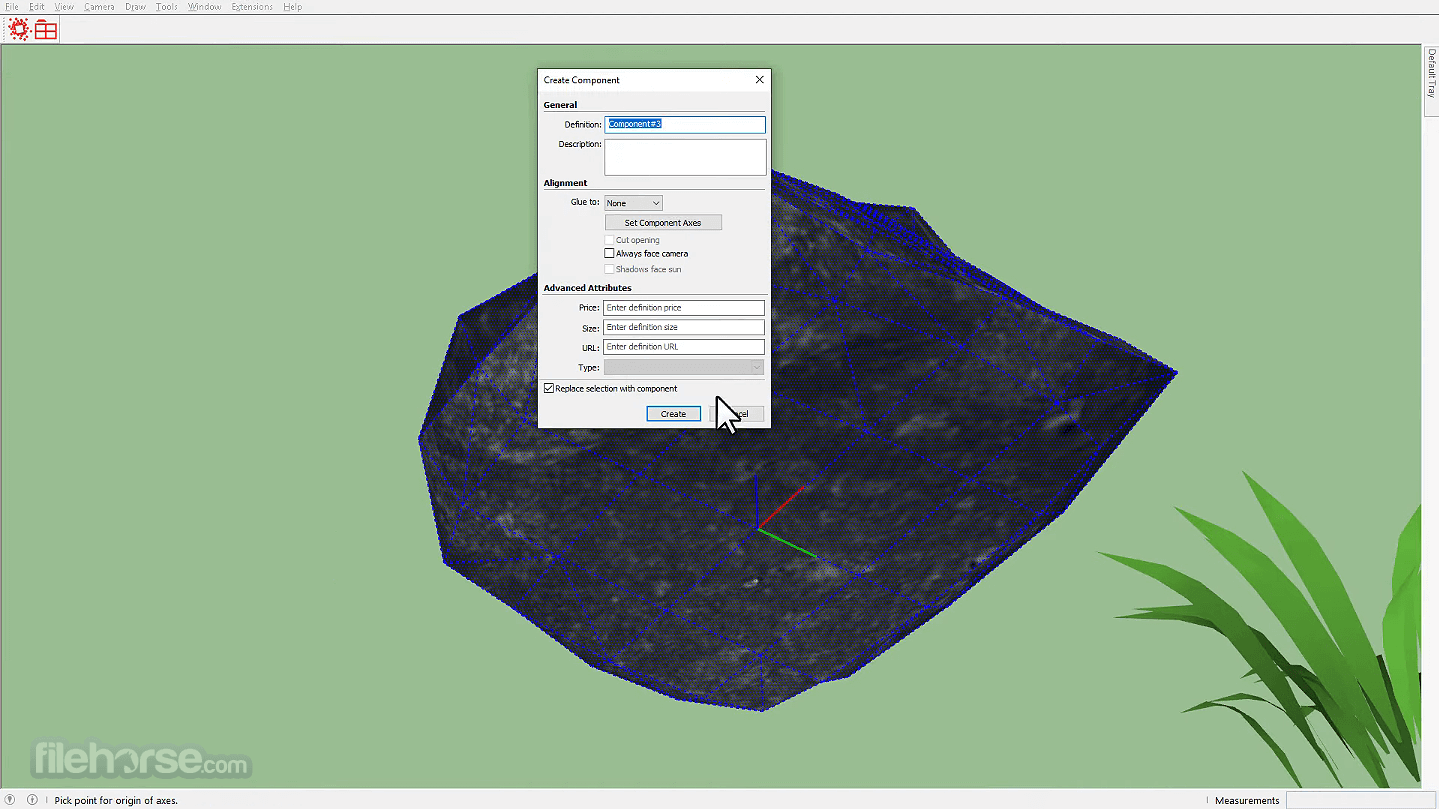Click the "Pick point for origin of axes." status text
The image size is (1439, 809).
click(116, 800)
